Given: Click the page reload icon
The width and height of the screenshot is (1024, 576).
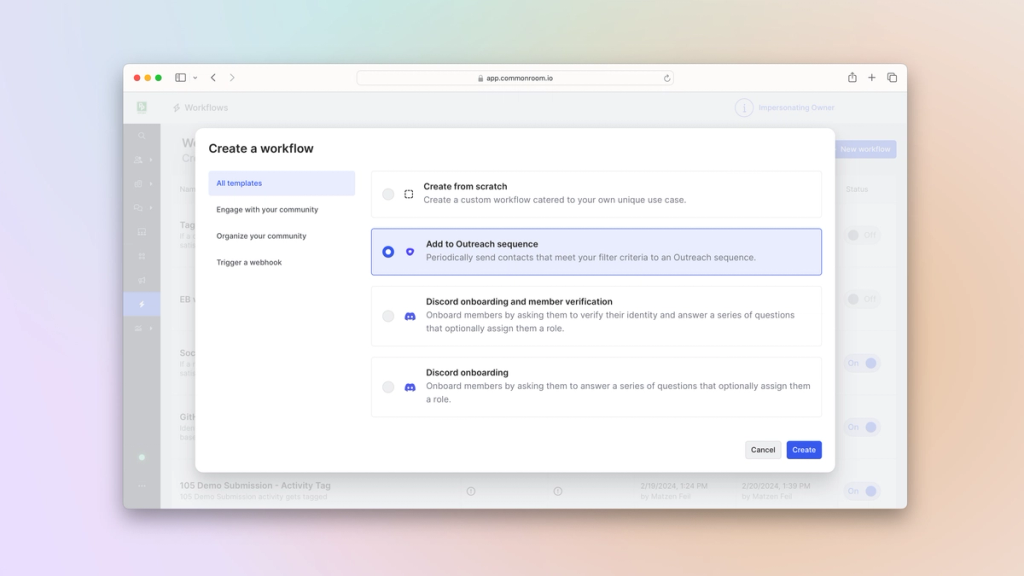Looking at the screenshot, I should (x=667, y=78).
